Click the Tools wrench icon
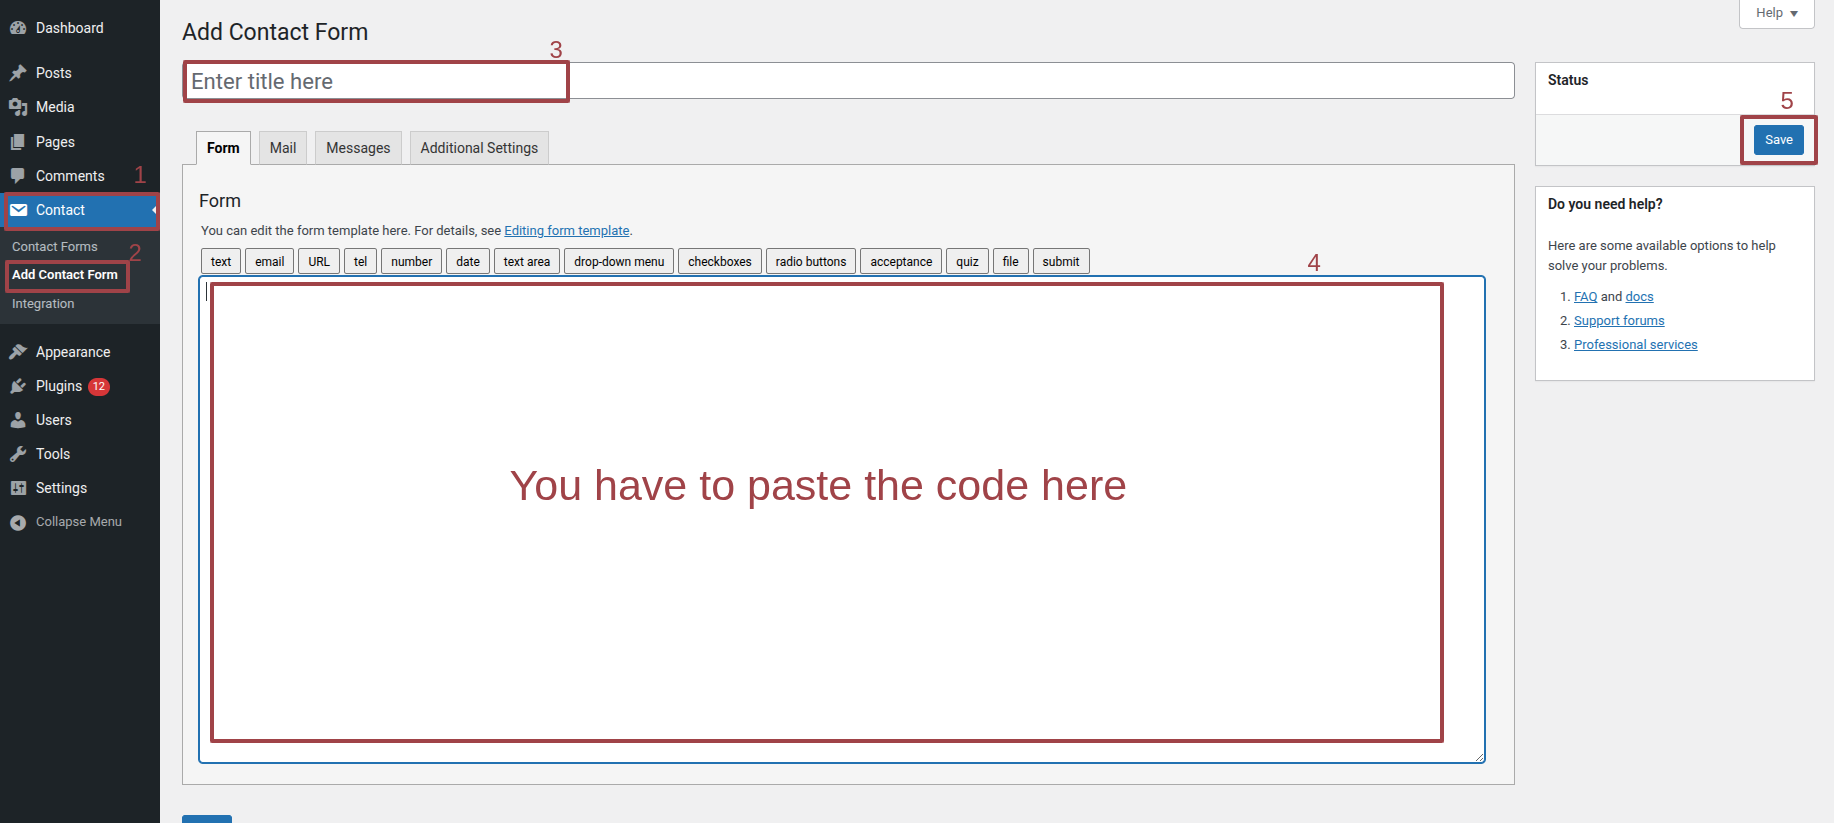 pyautogui.click(x=18, y=454)
